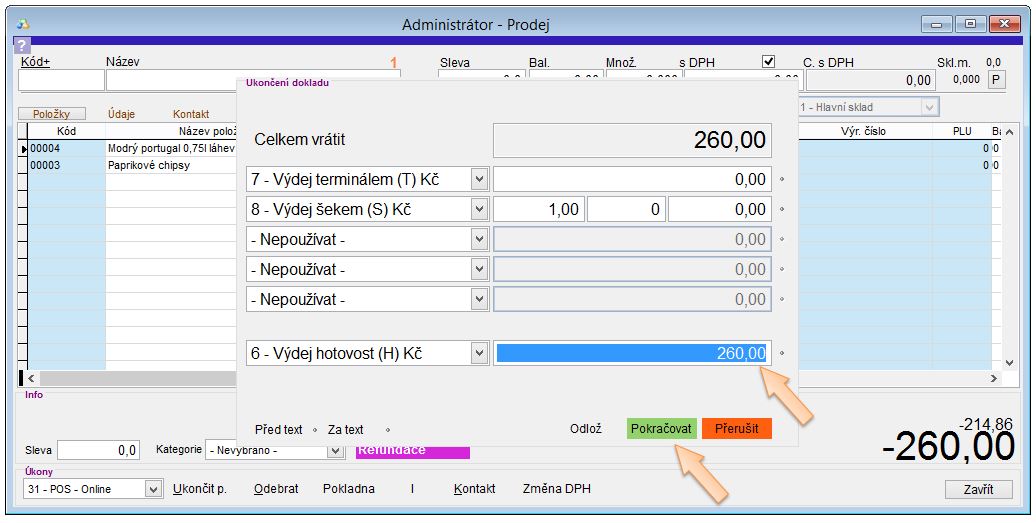Select the item row with code 00003

click(x=67, y=166)
